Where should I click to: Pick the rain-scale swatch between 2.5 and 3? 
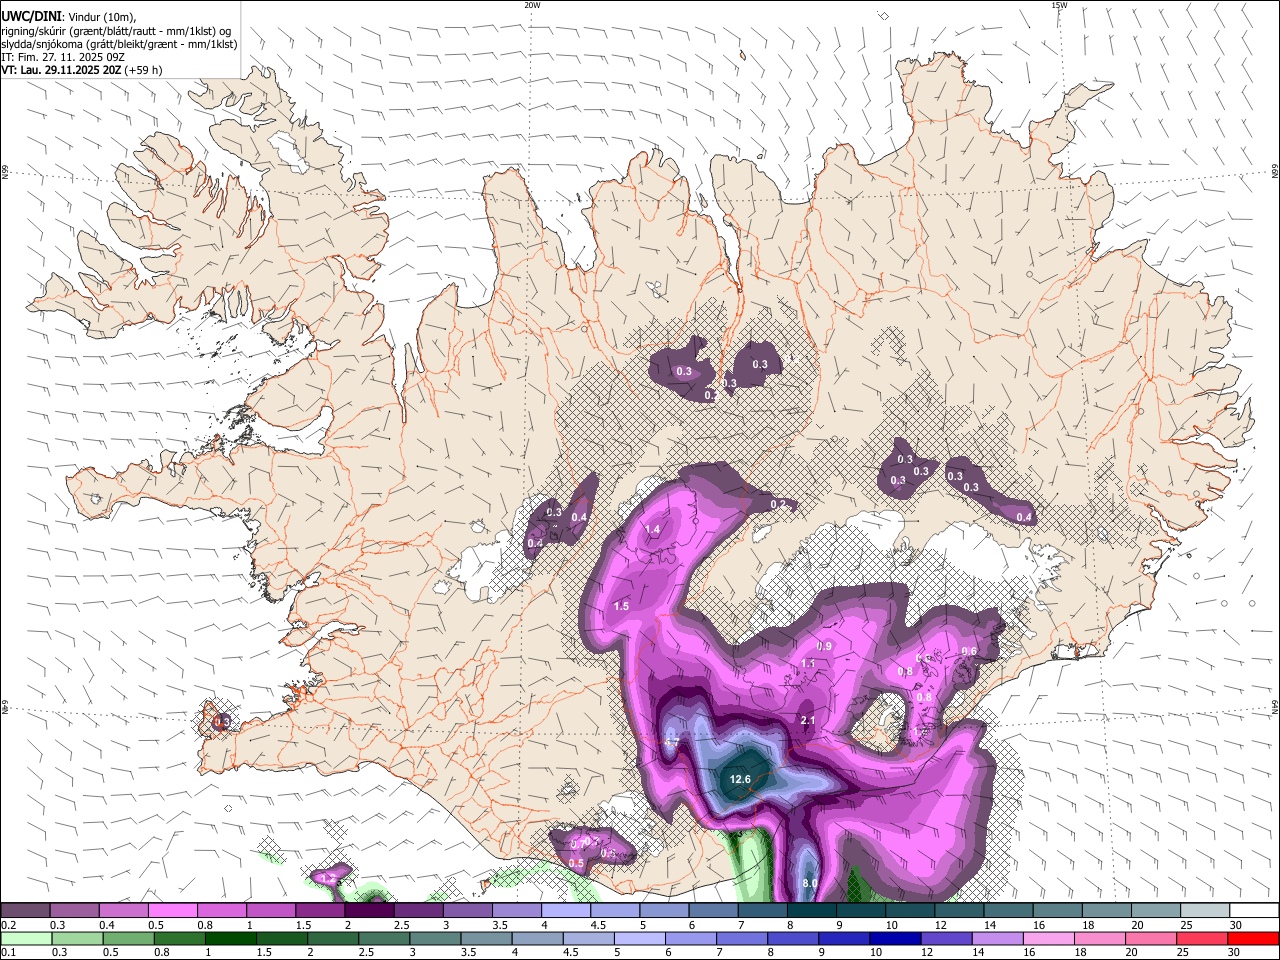tap(382, 939)
